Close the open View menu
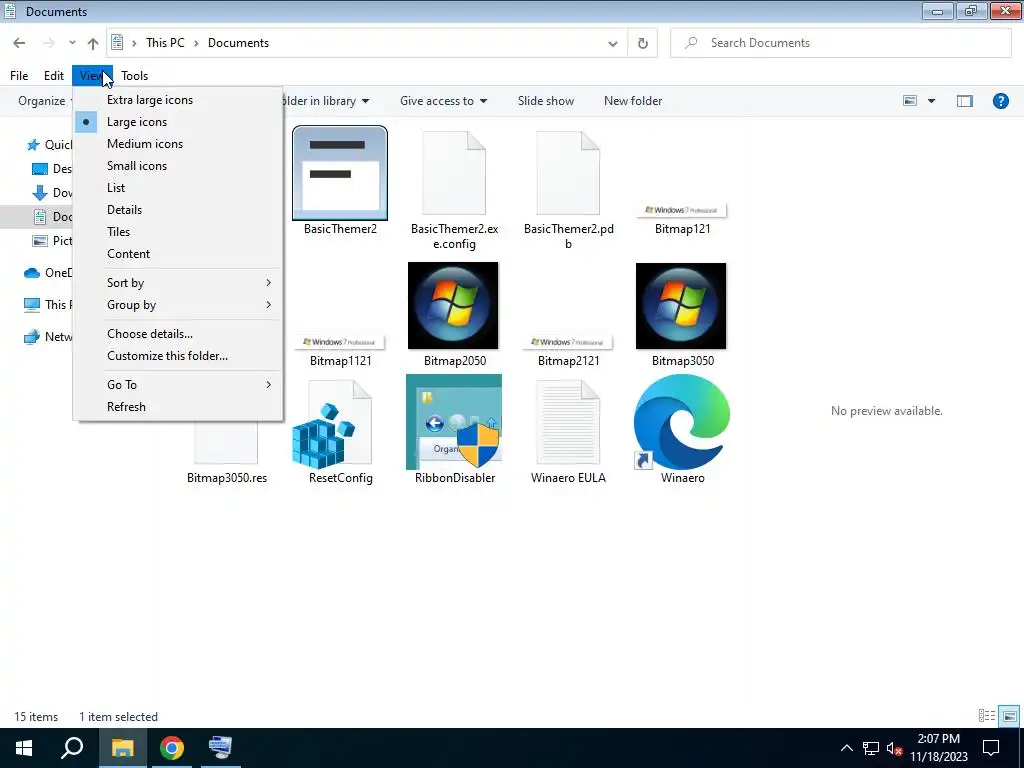The width and height of the screenshot is (1024, 768). coord(92,76)
